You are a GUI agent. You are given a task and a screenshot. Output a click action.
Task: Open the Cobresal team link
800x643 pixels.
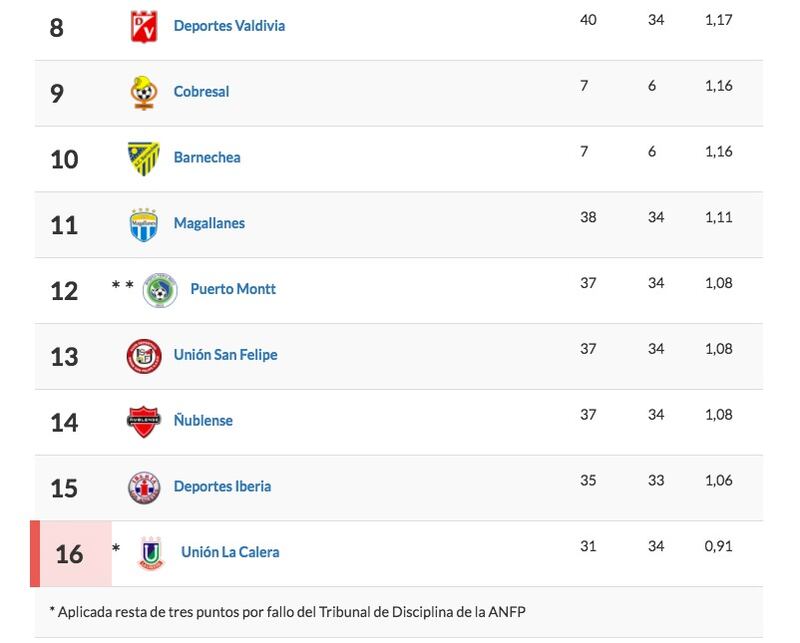click(x=201, y=92)
